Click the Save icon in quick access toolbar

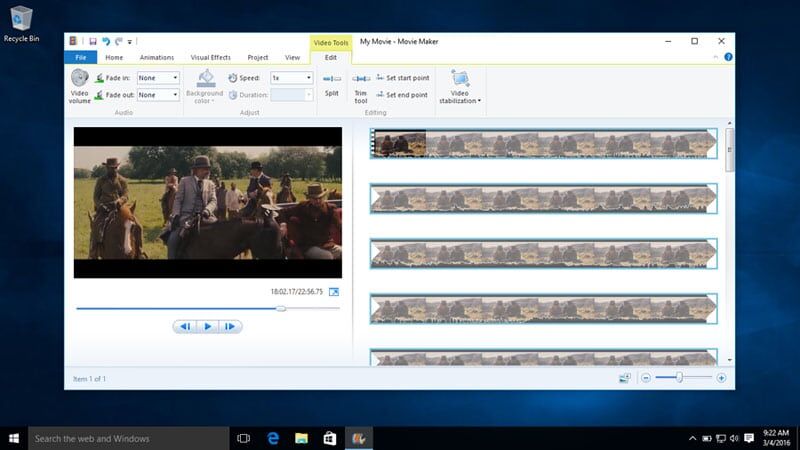(x=93, y=41)
